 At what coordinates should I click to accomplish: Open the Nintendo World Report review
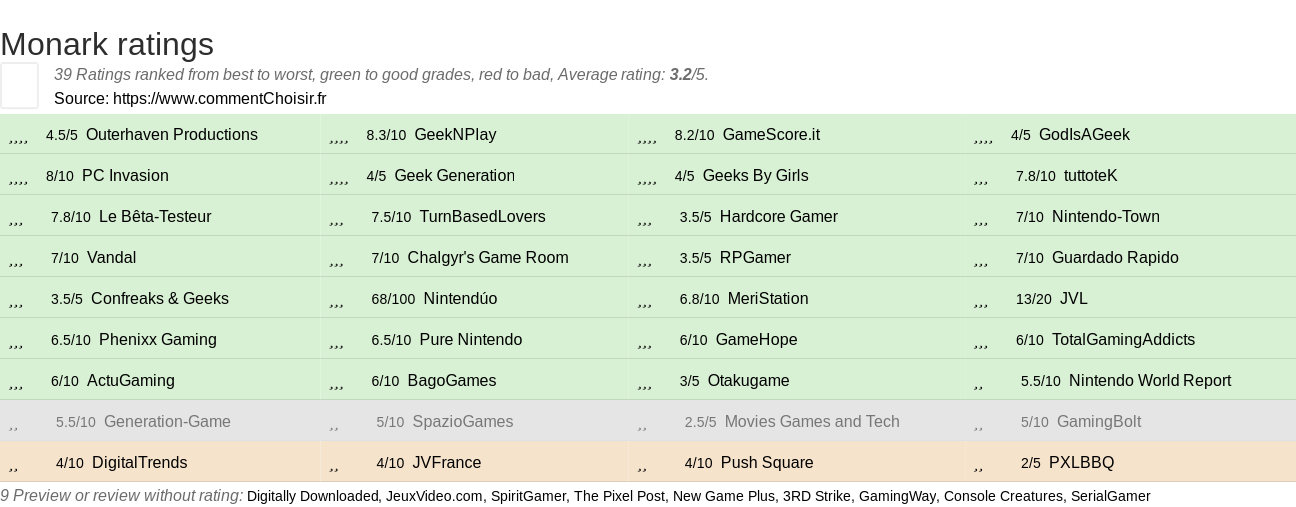pos(1149,381)
